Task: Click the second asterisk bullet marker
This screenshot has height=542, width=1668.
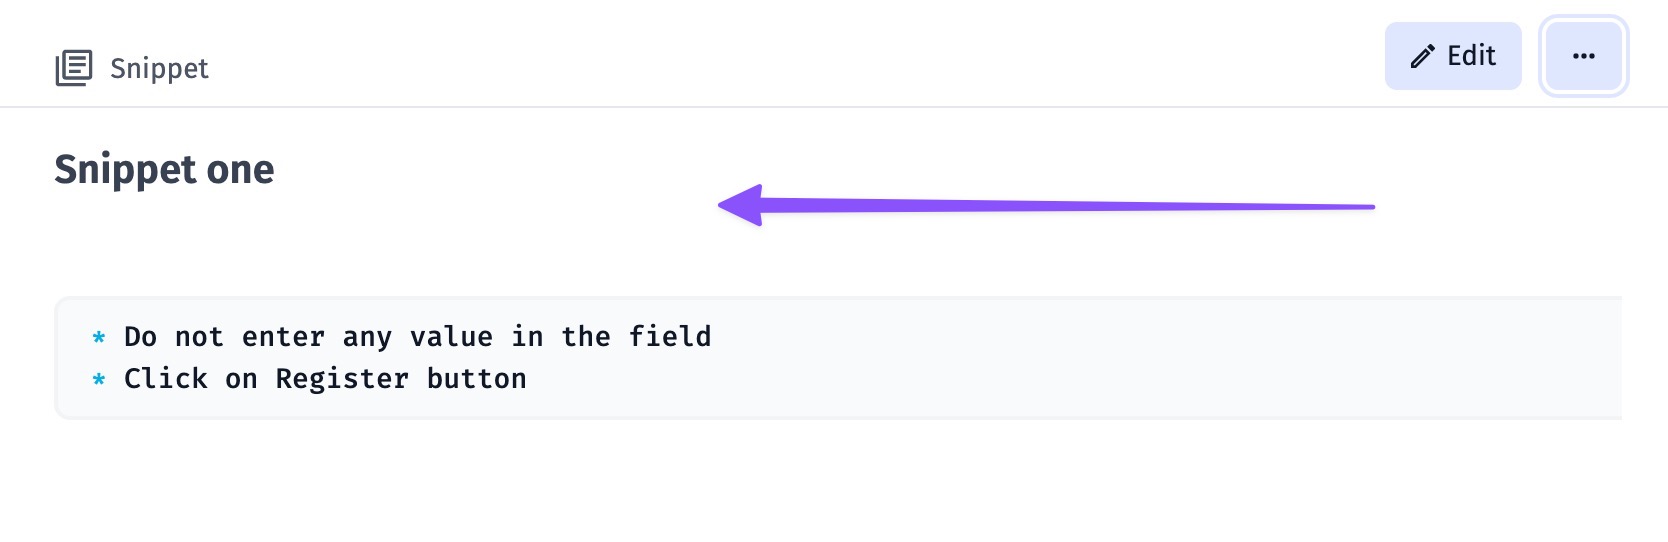Action: [x=99, y=380]
